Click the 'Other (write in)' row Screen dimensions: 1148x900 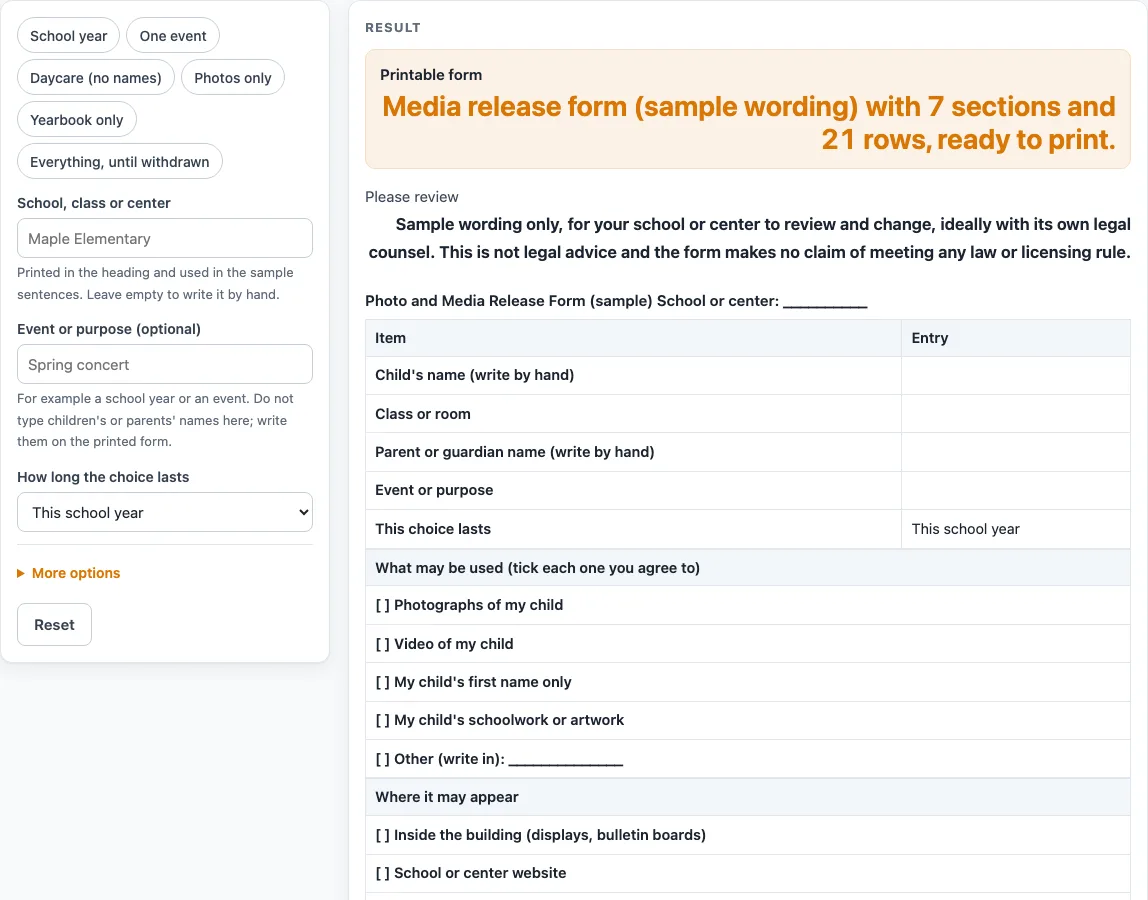click(748, 759)
